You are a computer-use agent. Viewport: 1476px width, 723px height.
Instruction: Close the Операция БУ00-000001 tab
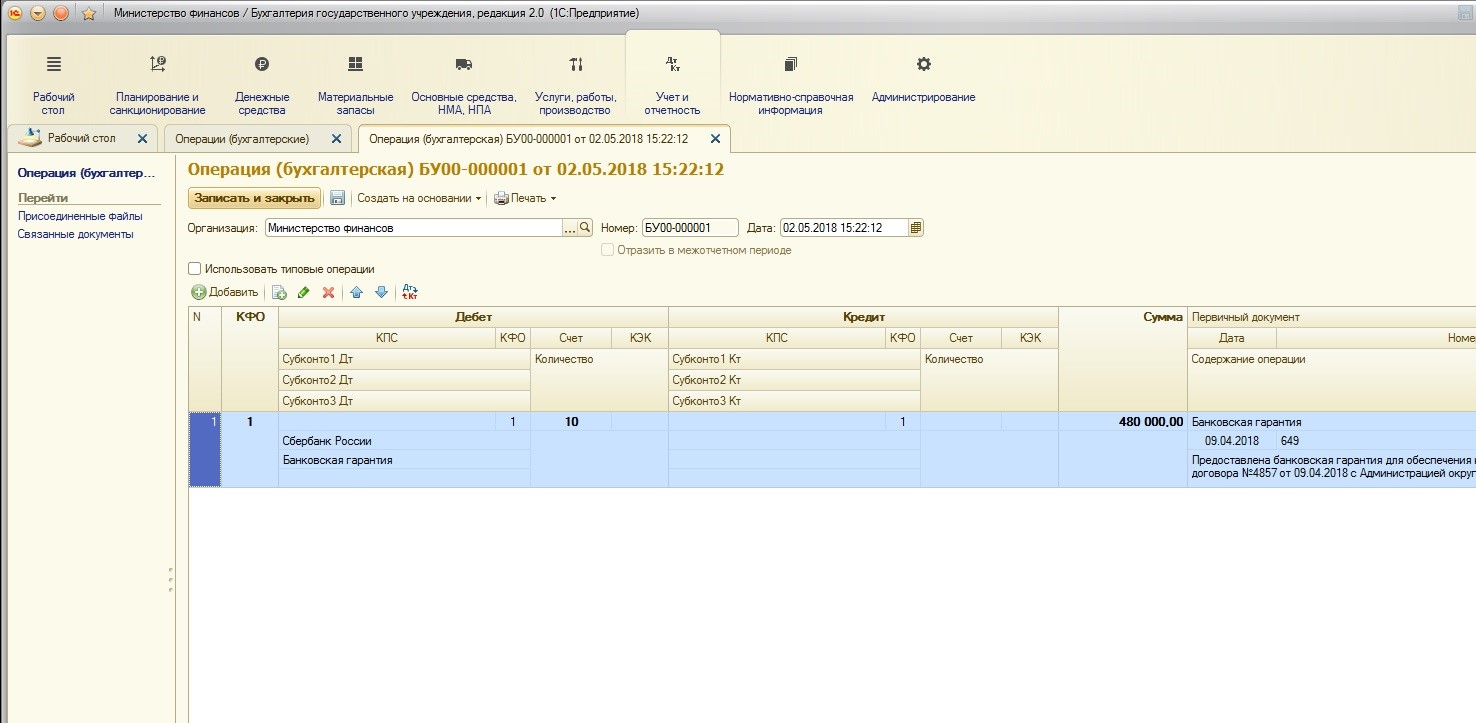715,138
